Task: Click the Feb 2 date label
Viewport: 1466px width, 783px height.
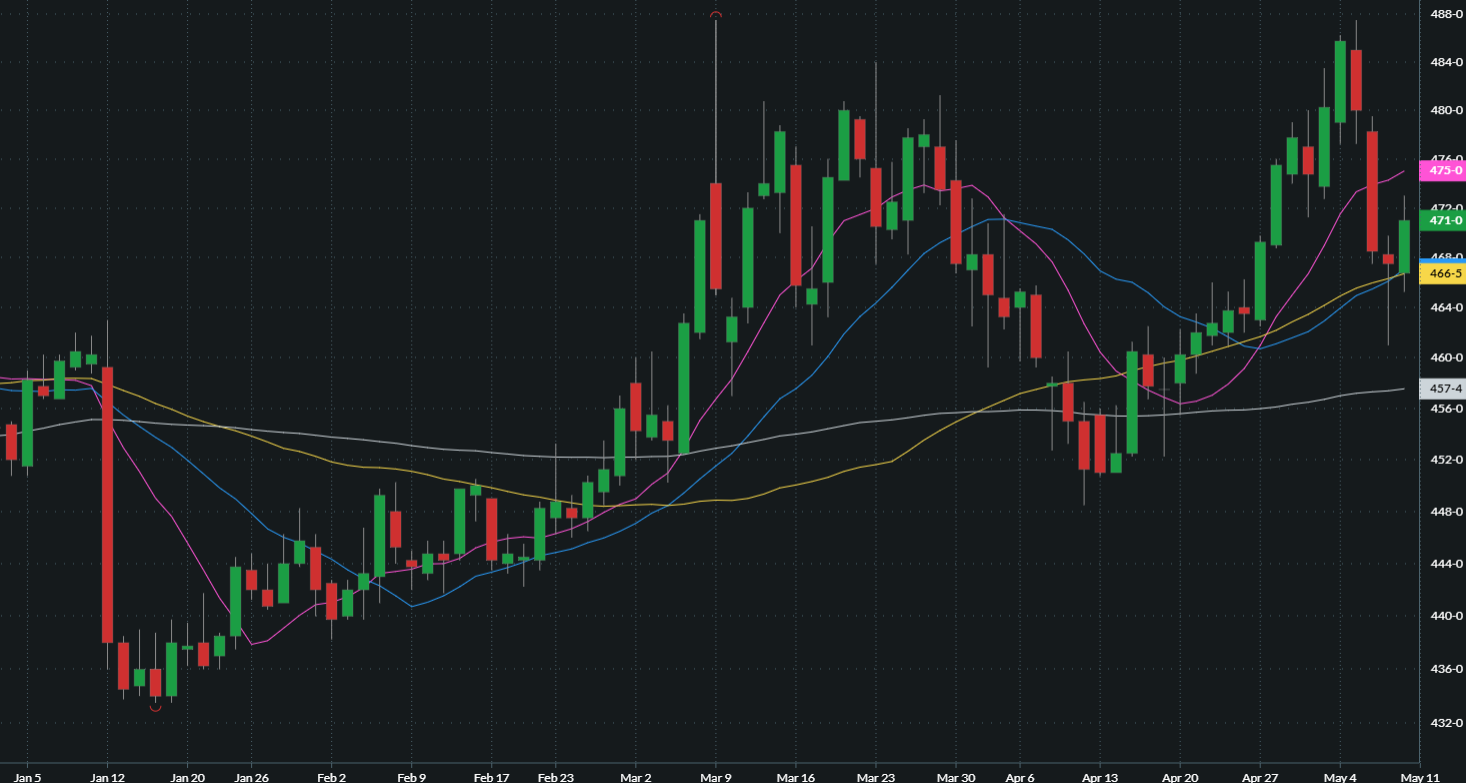Action: pyautogui.click(x=331, y=777)
